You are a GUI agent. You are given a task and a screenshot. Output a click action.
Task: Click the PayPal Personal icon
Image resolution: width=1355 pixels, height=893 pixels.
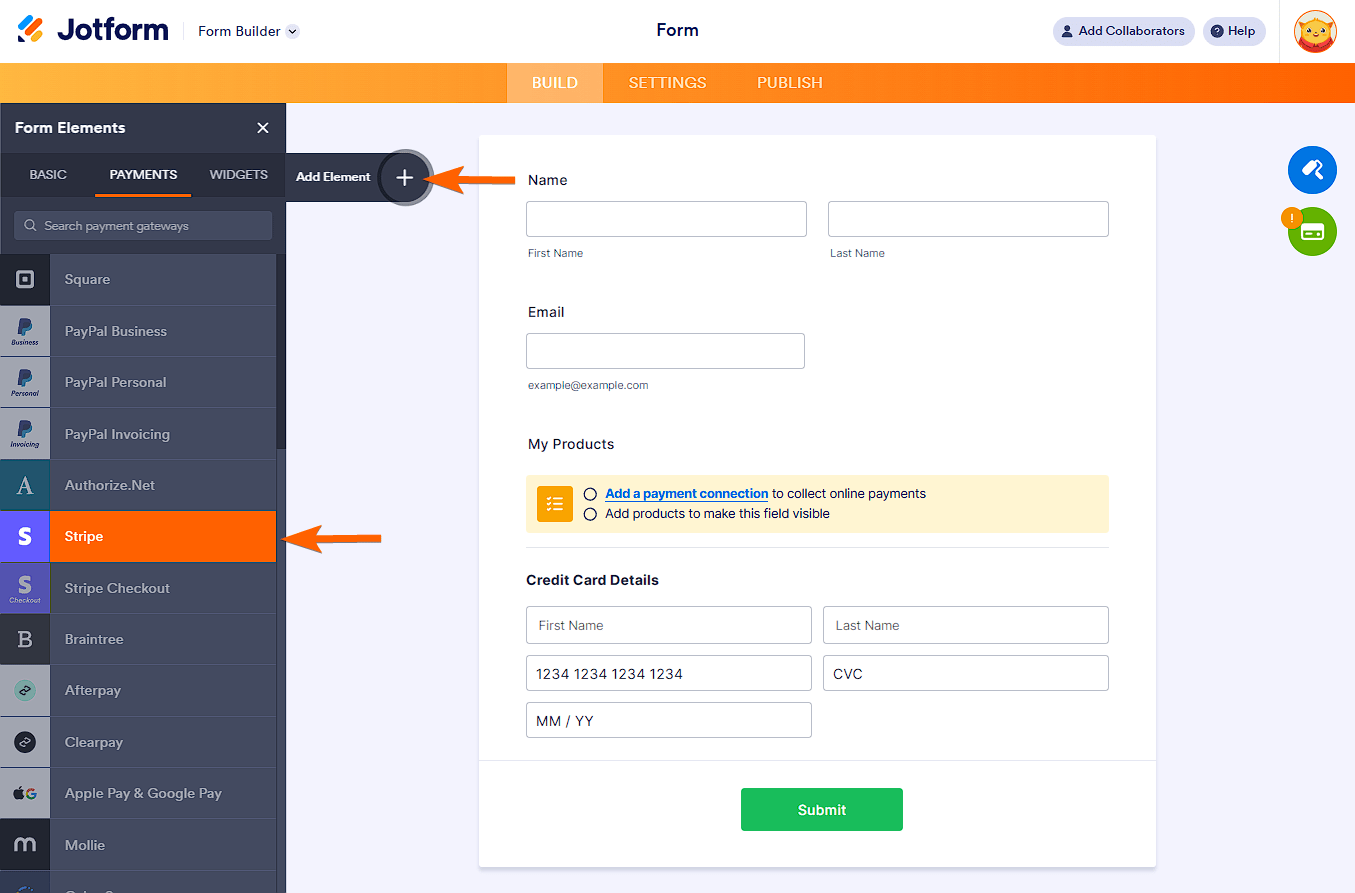25,382
